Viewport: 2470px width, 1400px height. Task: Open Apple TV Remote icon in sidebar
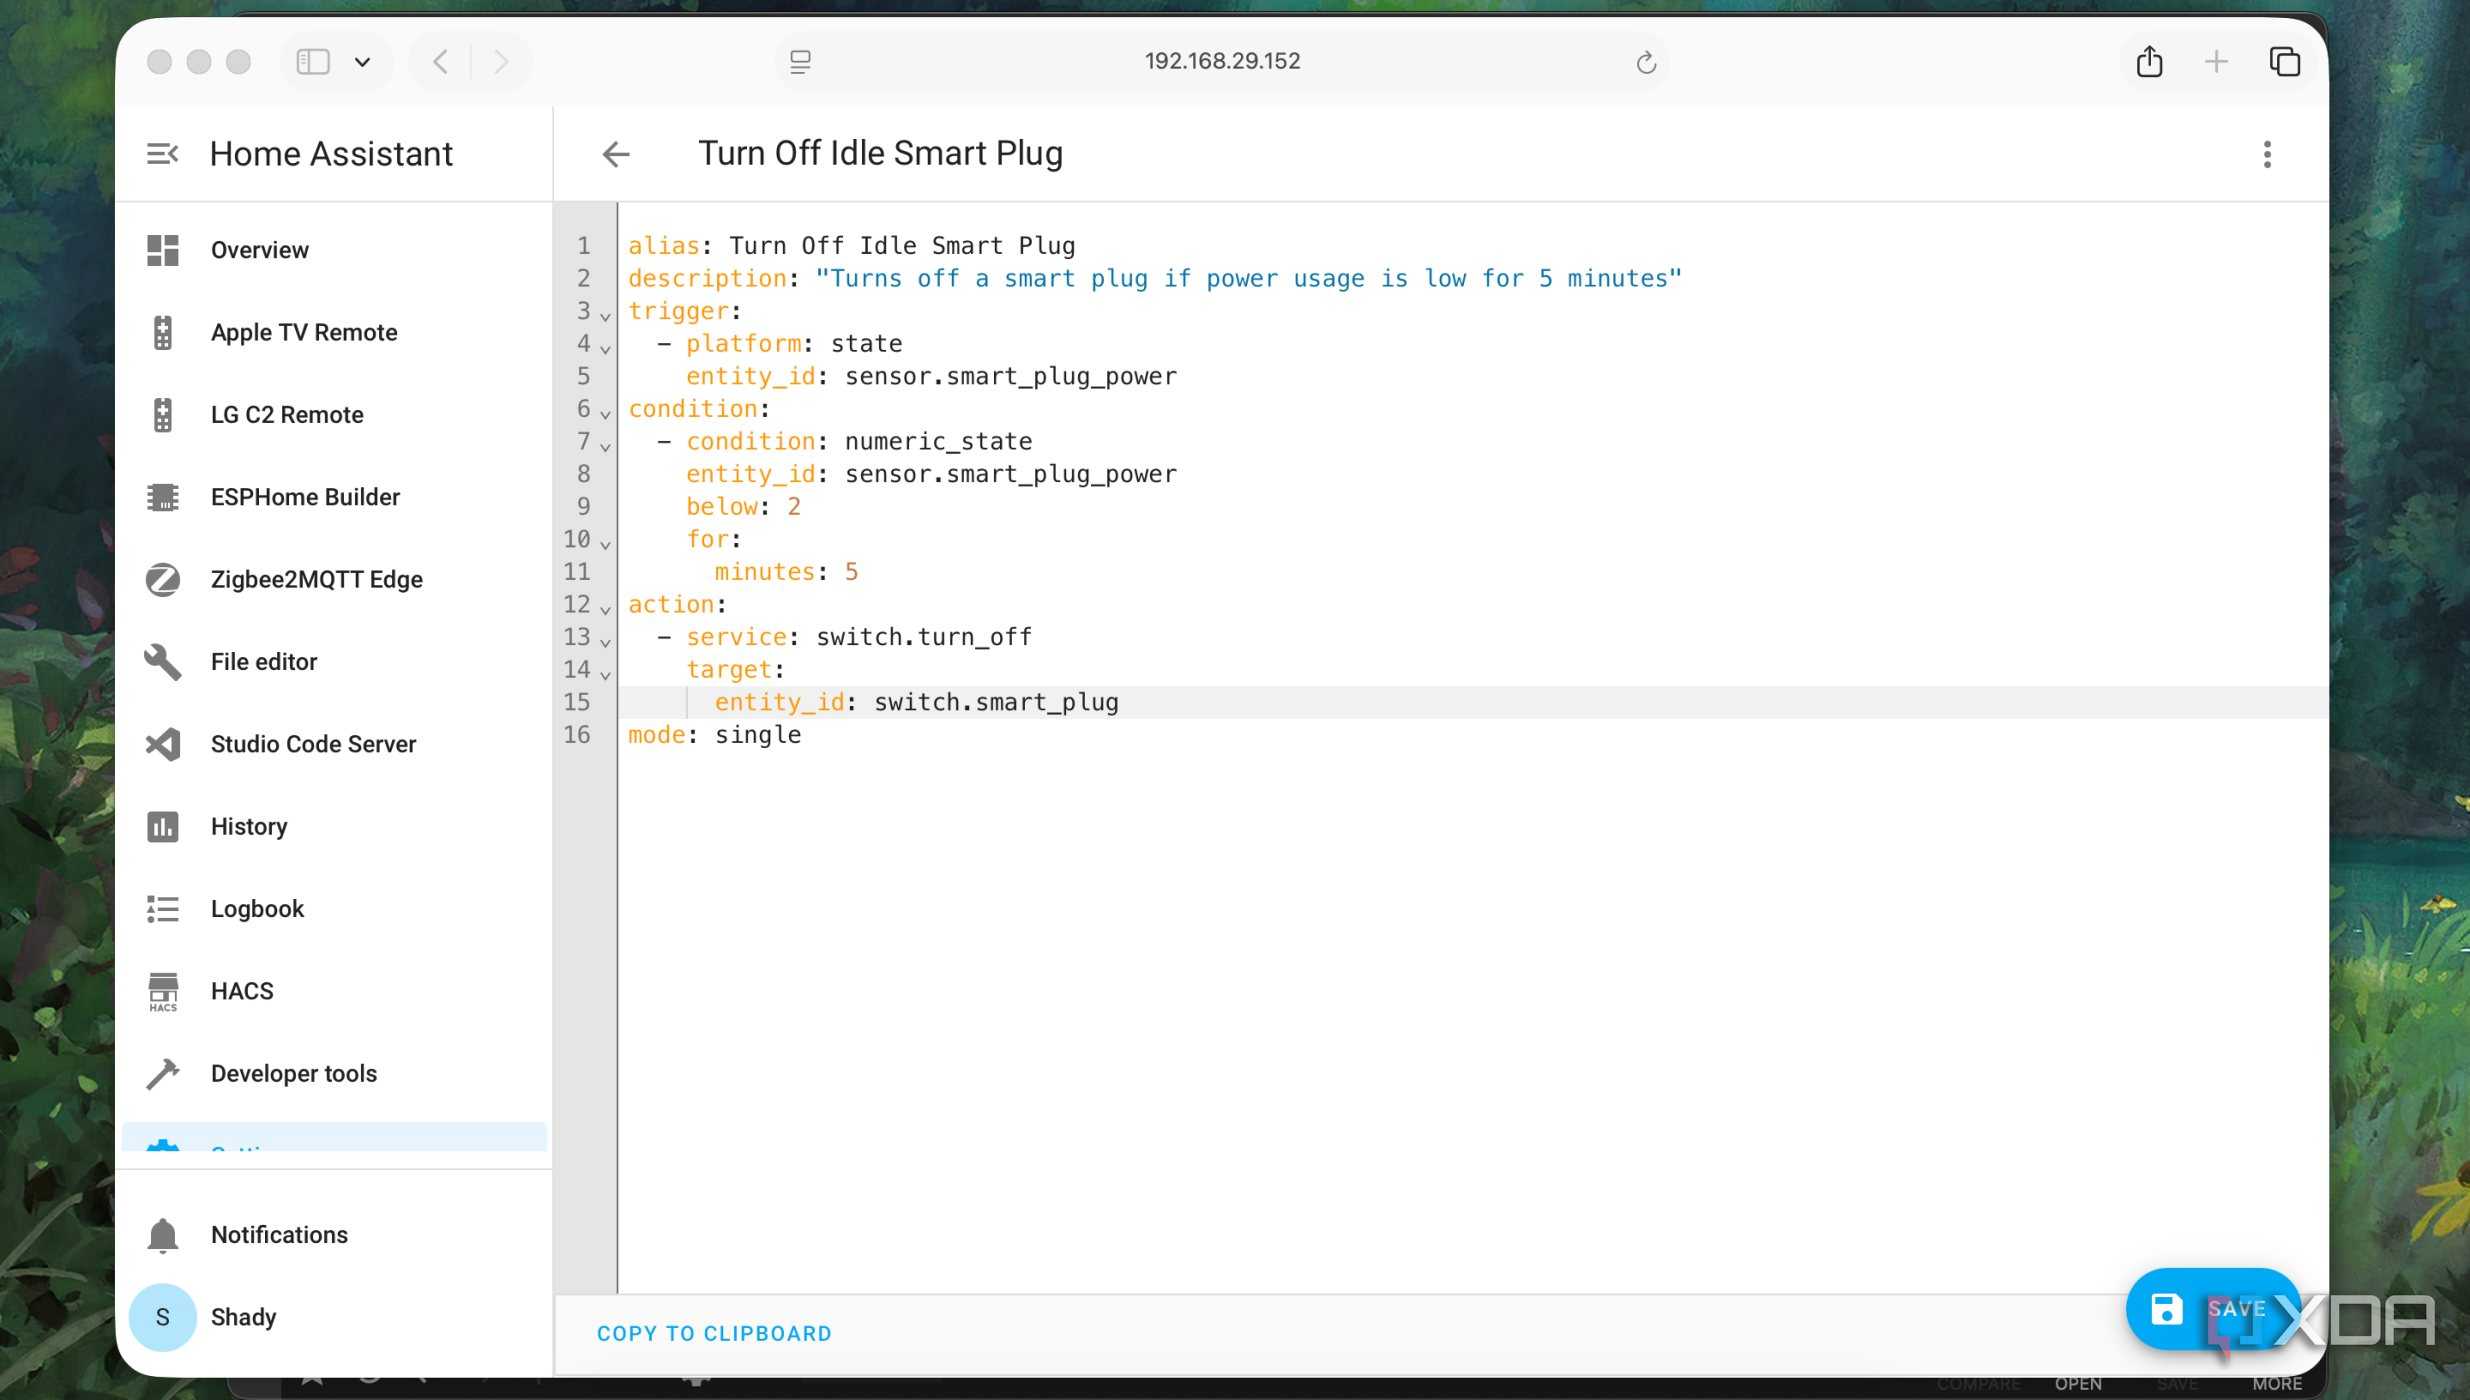click(162, 332)
